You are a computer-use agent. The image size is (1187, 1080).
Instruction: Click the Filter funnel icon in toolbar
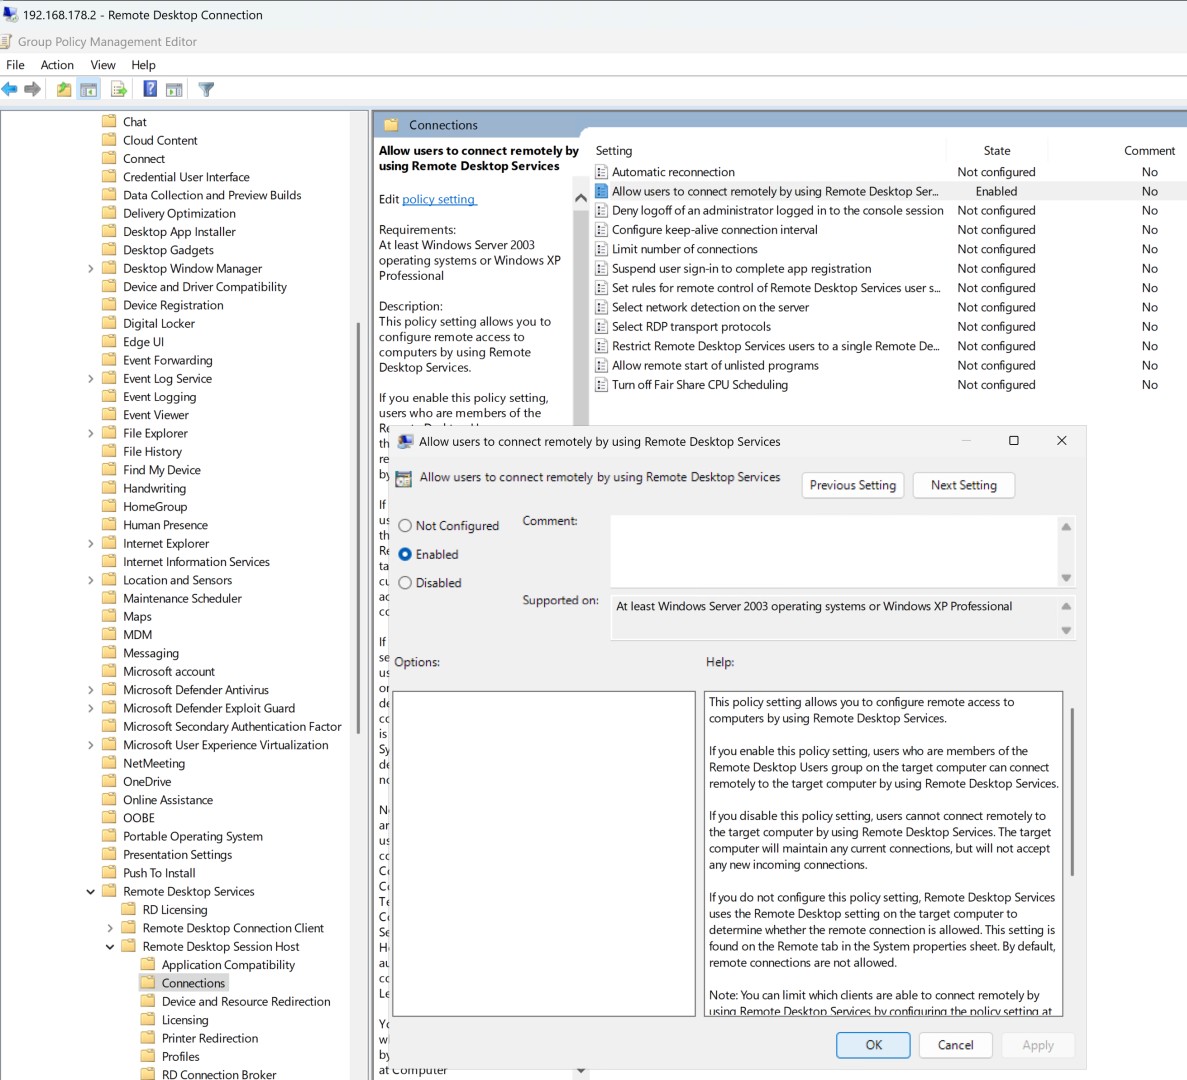tap(206, 89)
